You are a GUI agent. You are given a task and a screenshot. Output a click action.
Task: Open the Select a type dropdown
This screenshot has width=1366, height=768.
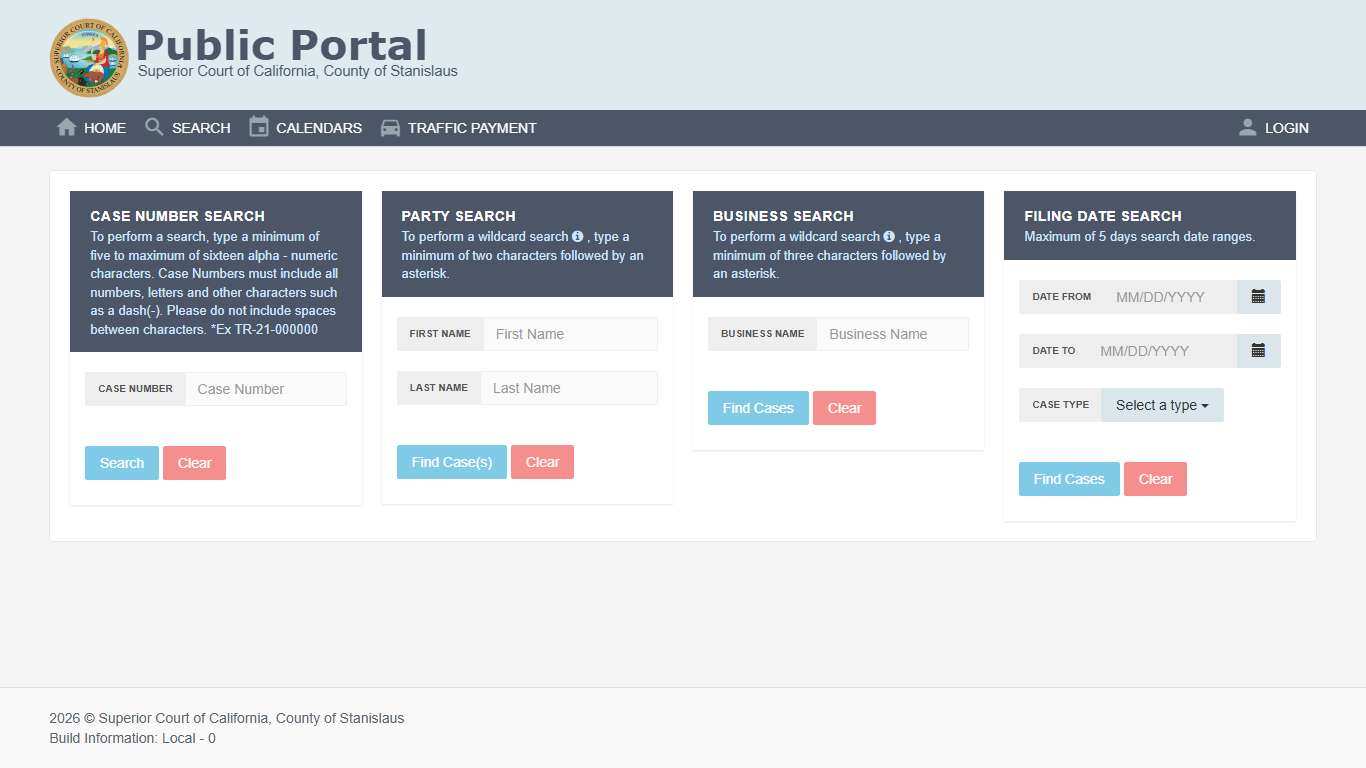(x=1162, y=405)
